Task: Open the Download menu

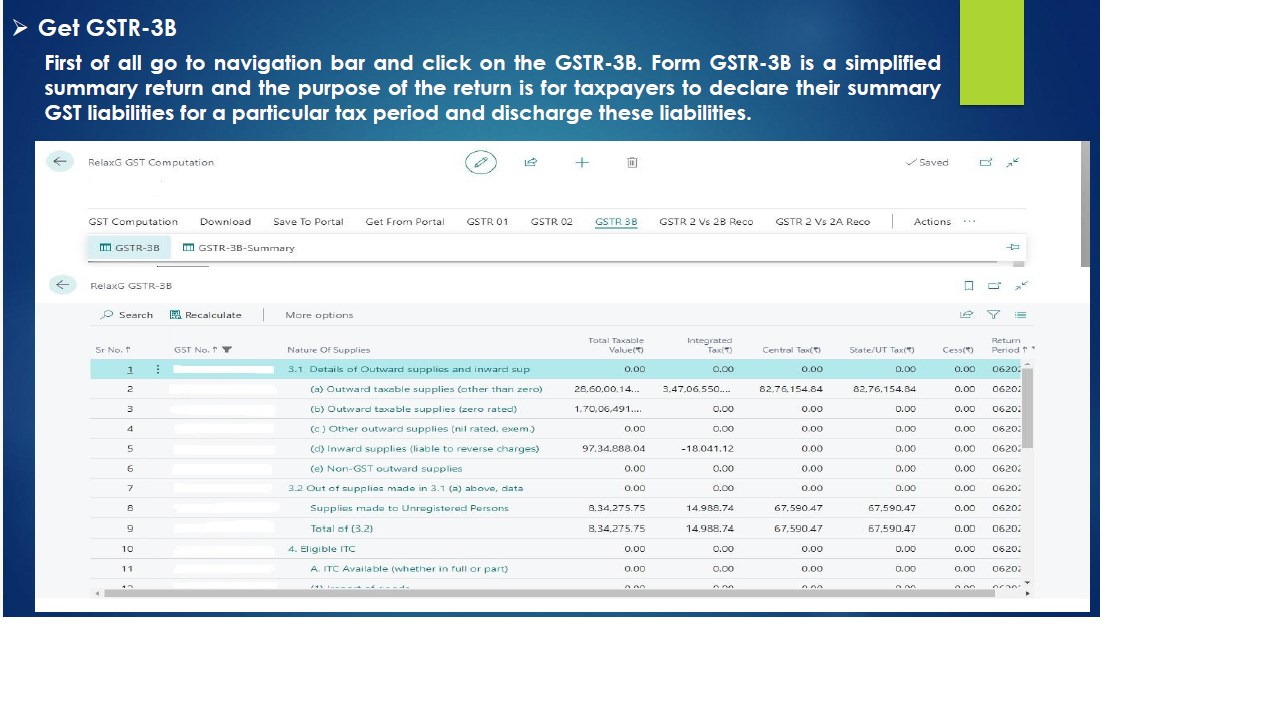Action: click(x=225, y=222)
